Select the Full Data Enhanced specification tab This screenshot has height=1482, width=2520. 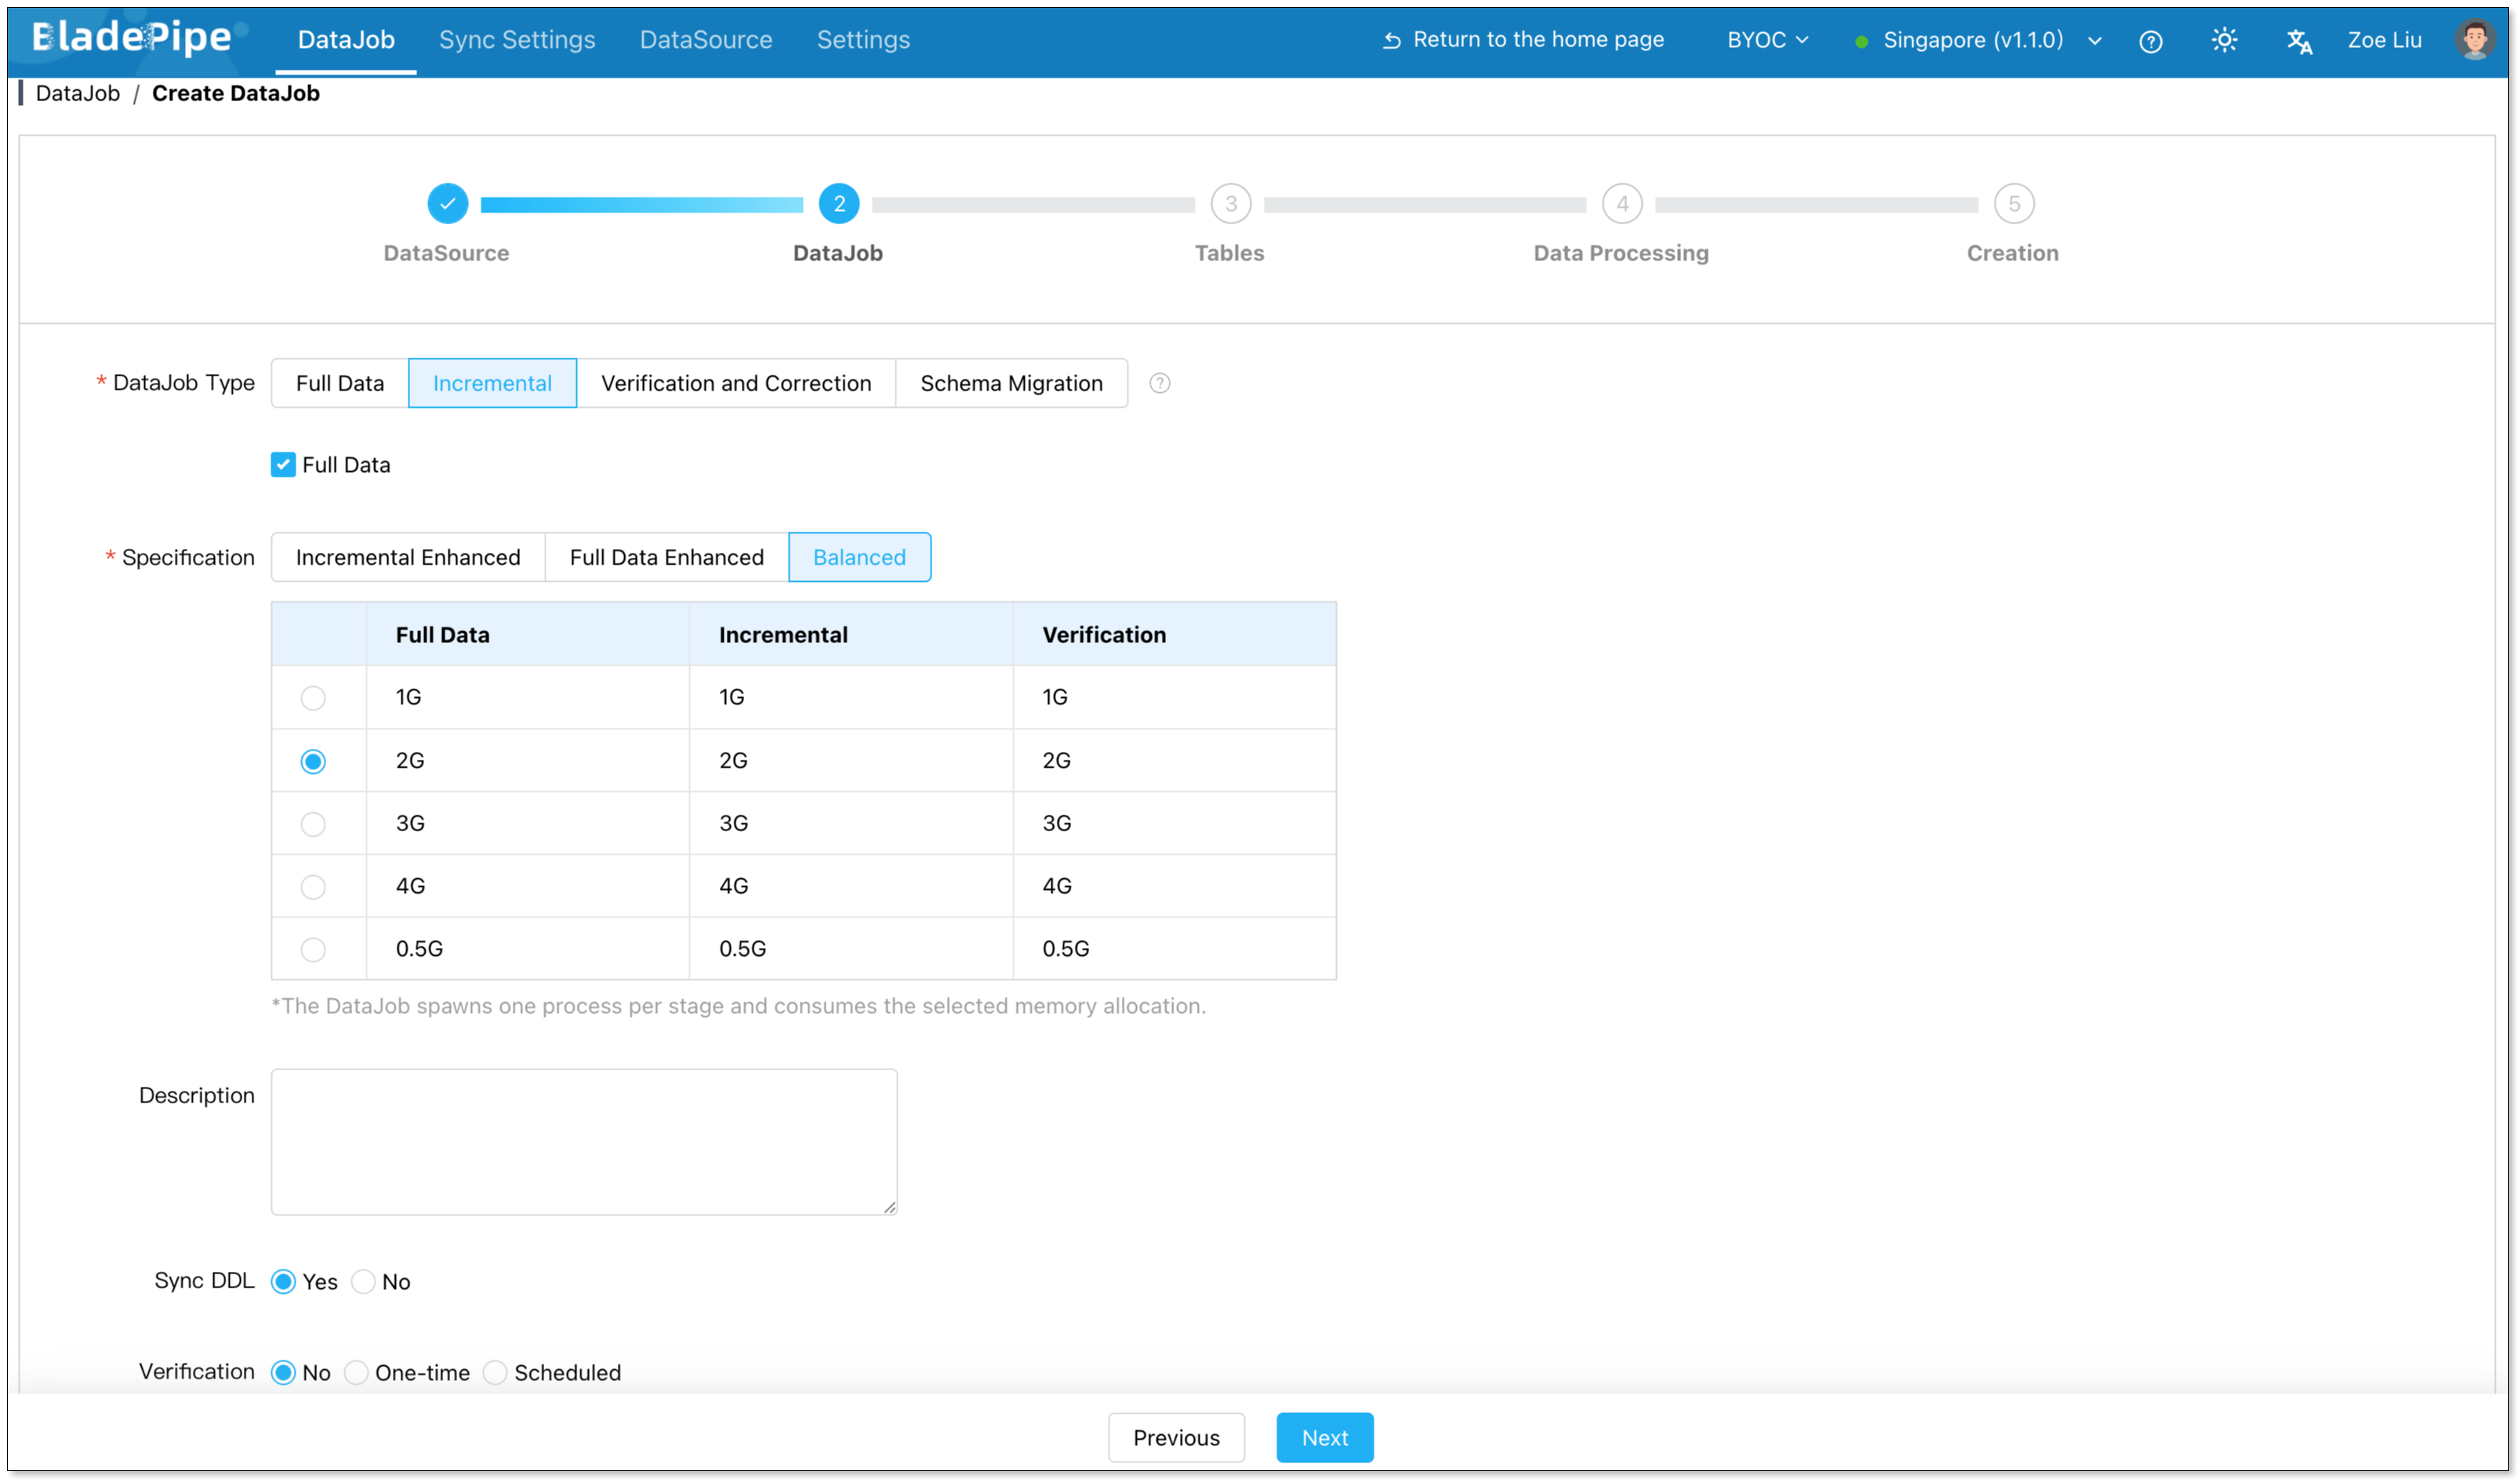click(666, 557)
